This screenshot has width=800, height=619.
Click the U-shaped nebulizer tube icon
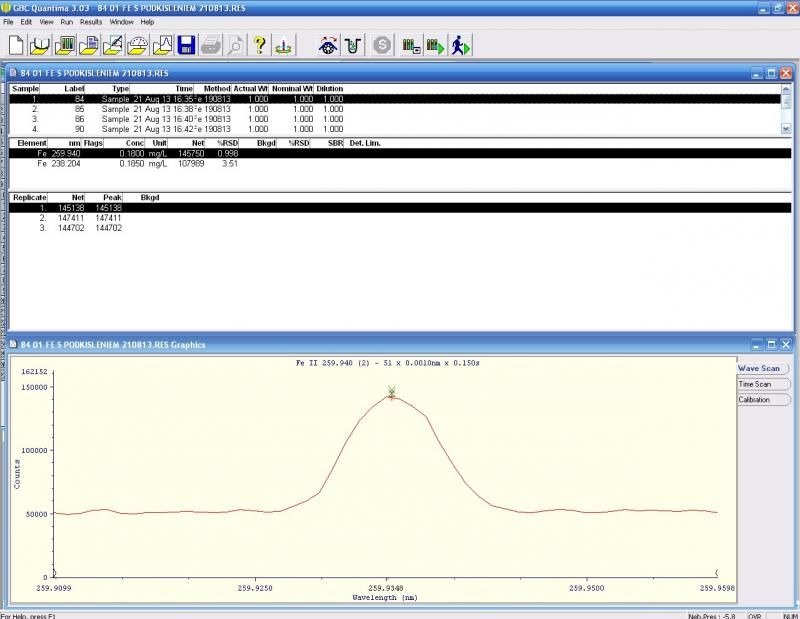[353, 45]
